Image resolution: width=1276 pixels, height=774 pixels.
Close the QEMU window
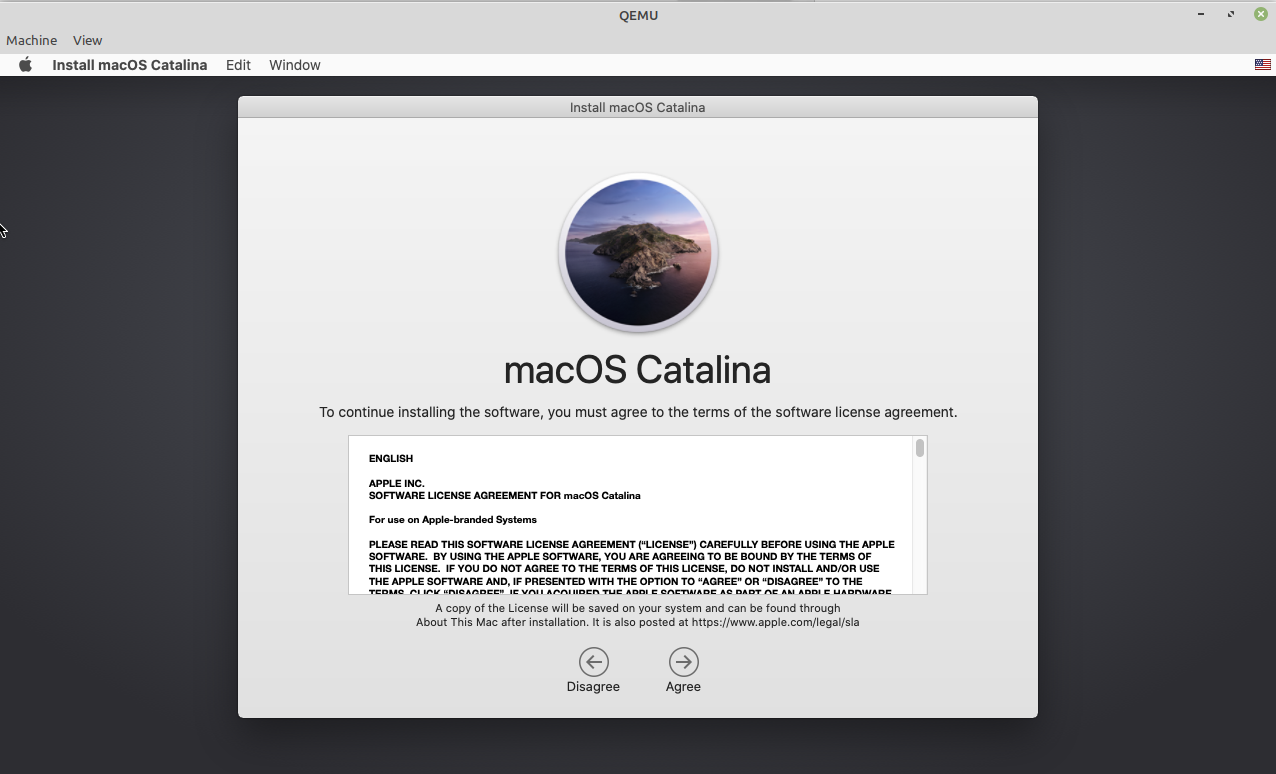(1261, 14)
